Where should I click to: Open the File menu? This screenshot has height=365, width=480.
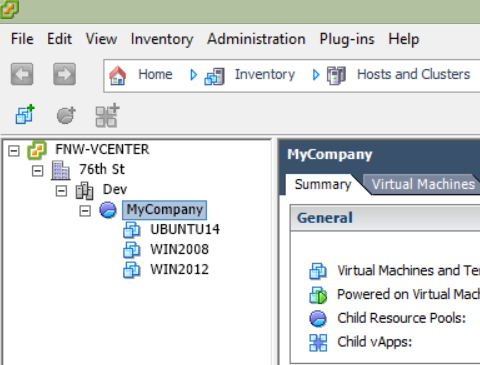22,39
